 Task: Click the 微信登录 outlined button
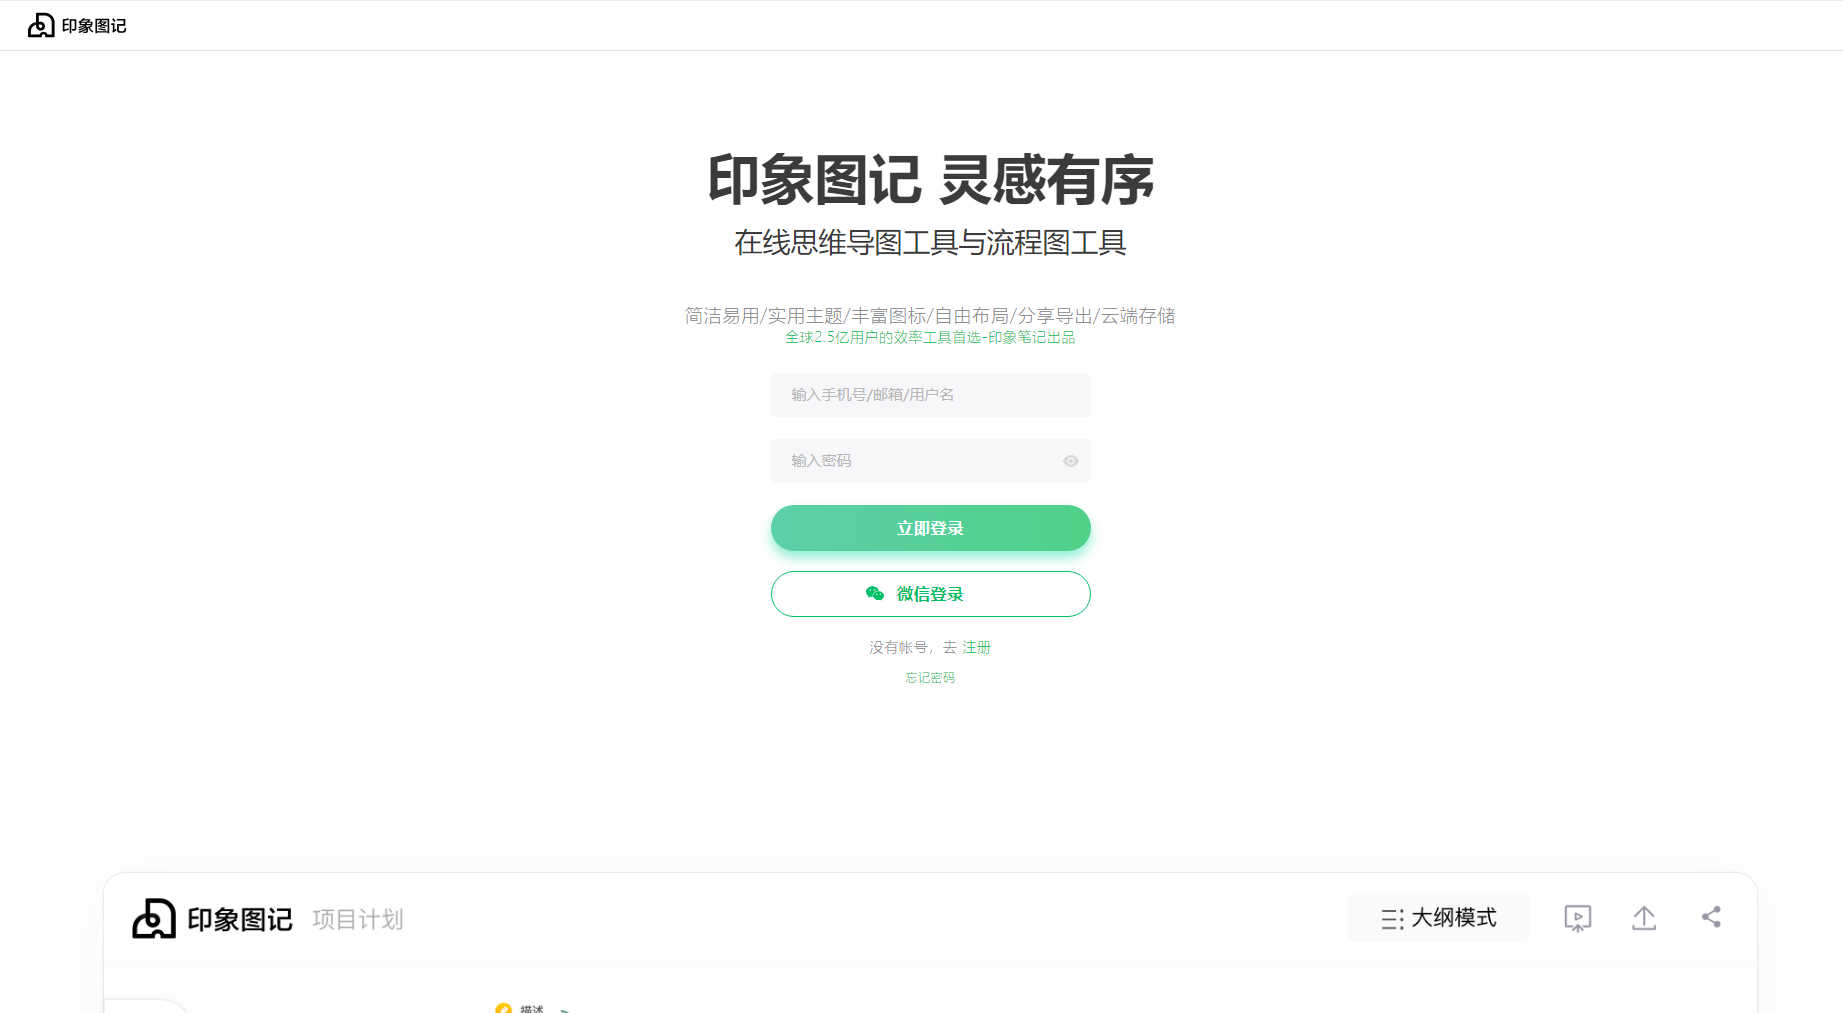[930, 594]
